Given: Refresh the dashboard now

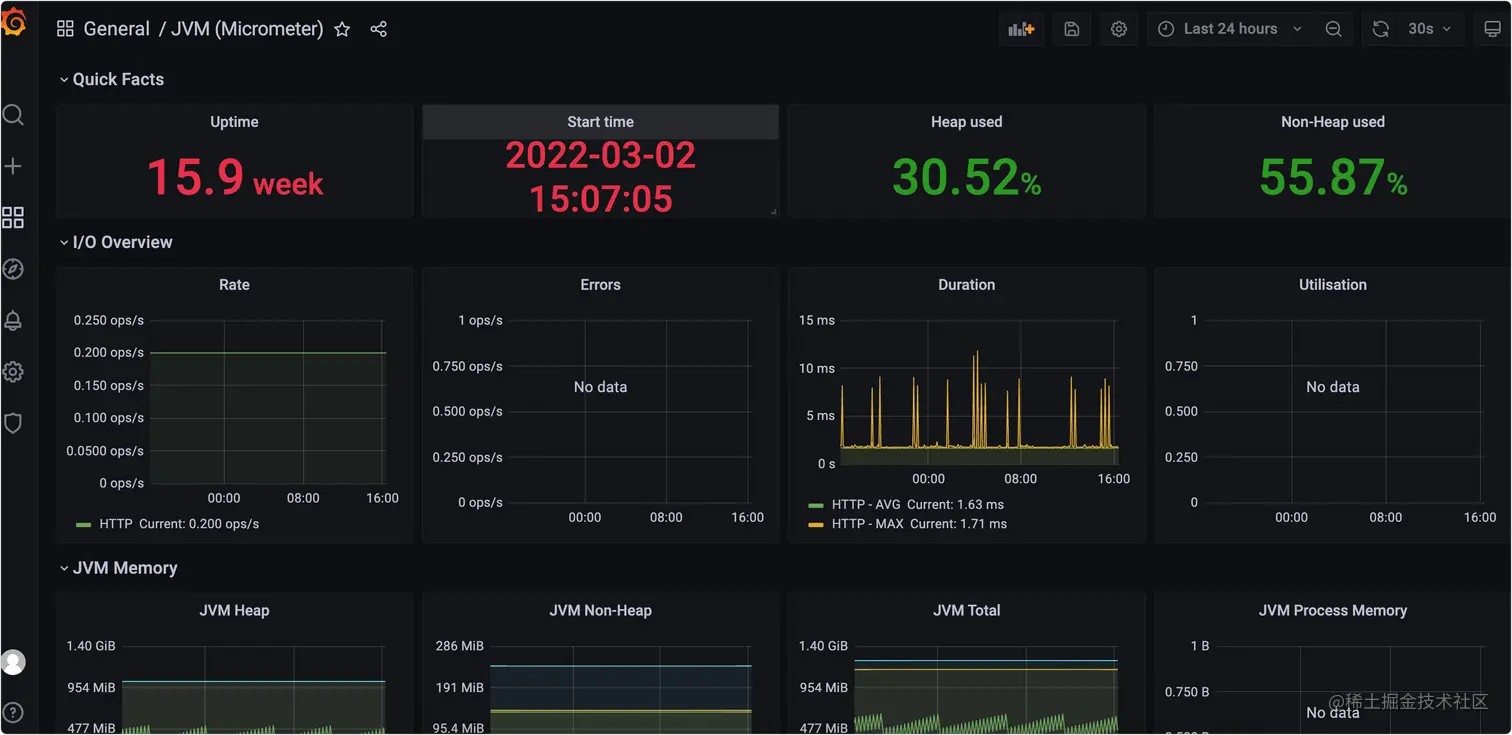Looking at the screenshot, I should [x=1381, y=29].
